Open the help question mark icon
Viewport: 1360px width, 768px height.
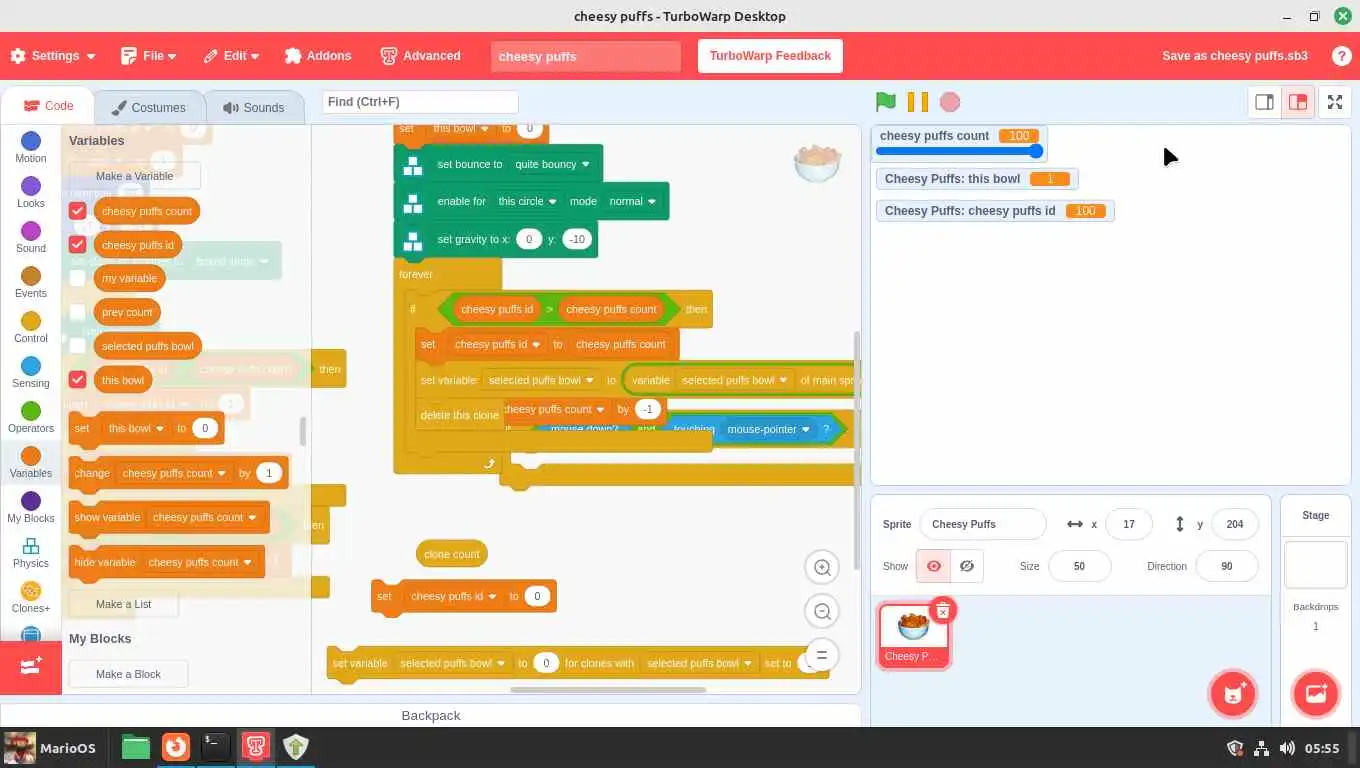point(1341,56)
